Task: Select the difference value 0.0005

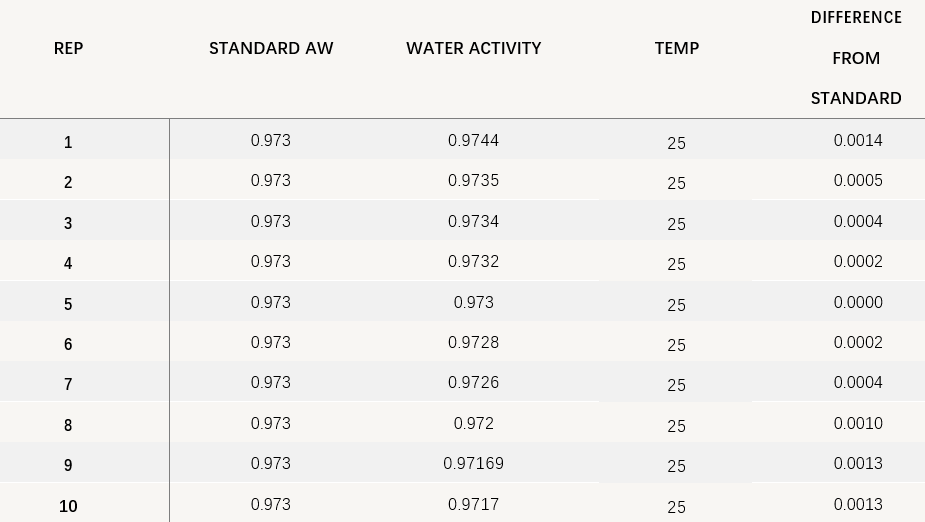Action: tap(858, 181)
